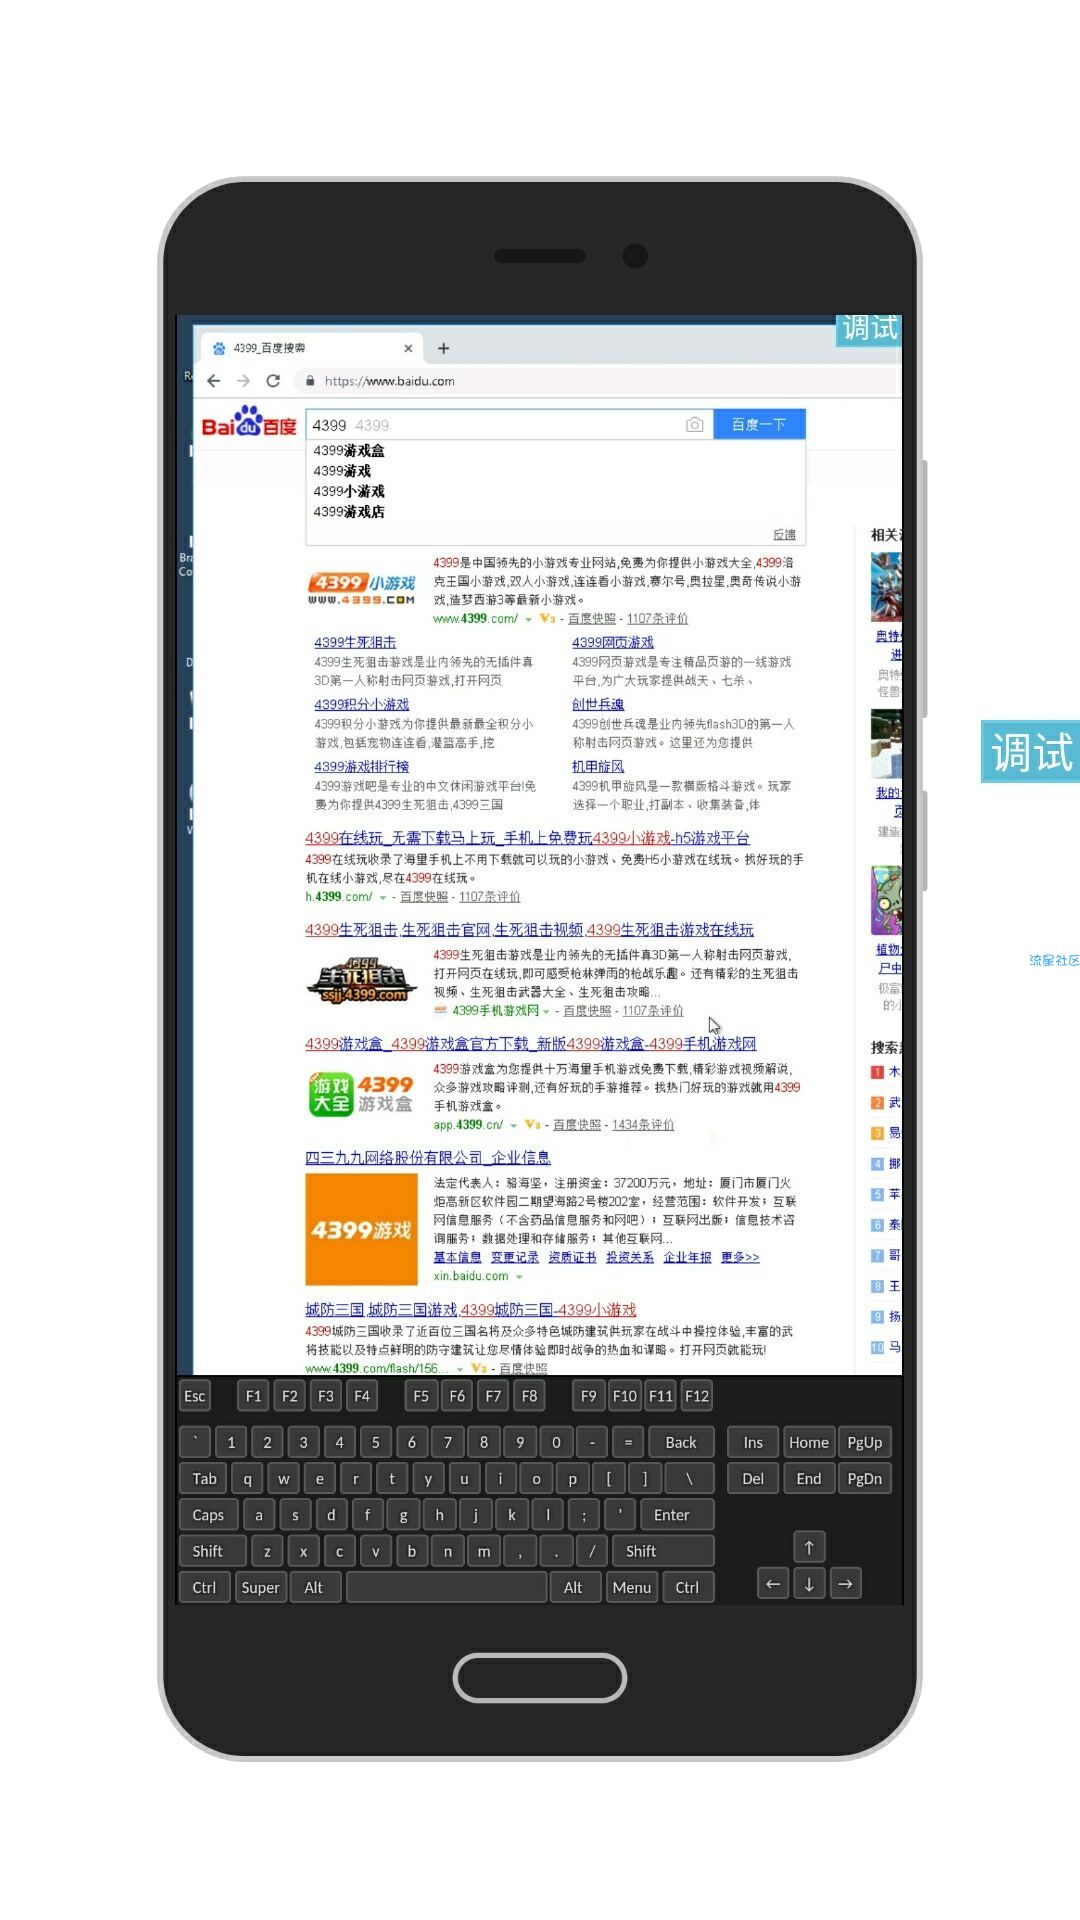The image size is (1080, 1920).
Task: Open the 4399网页游戏 sub-link
Action: tap(613, 642)
